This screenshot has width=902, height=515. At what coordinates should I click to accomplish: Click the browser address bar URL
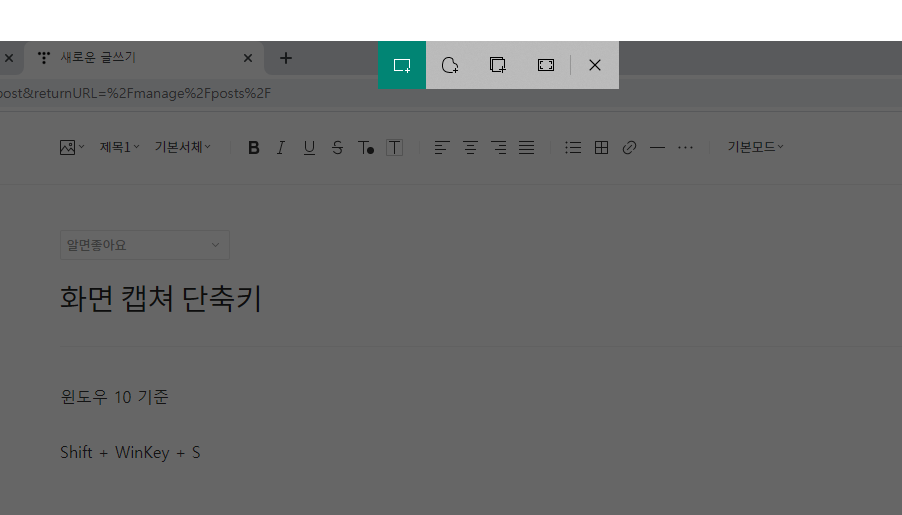pos(135,93)
